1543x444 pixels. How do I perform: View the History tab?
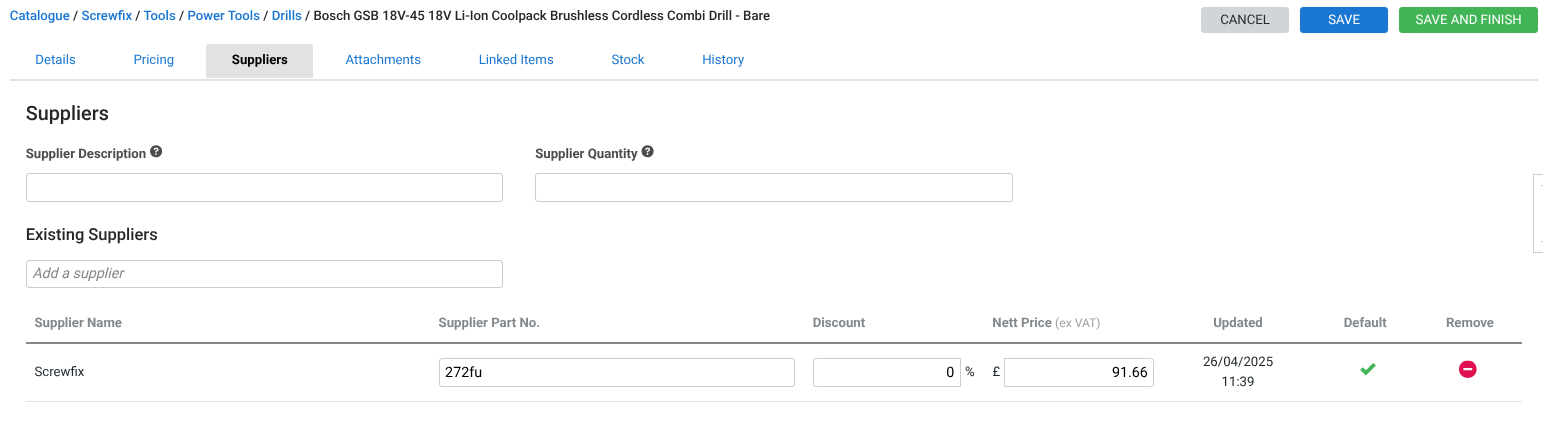(x=723, y=60)
